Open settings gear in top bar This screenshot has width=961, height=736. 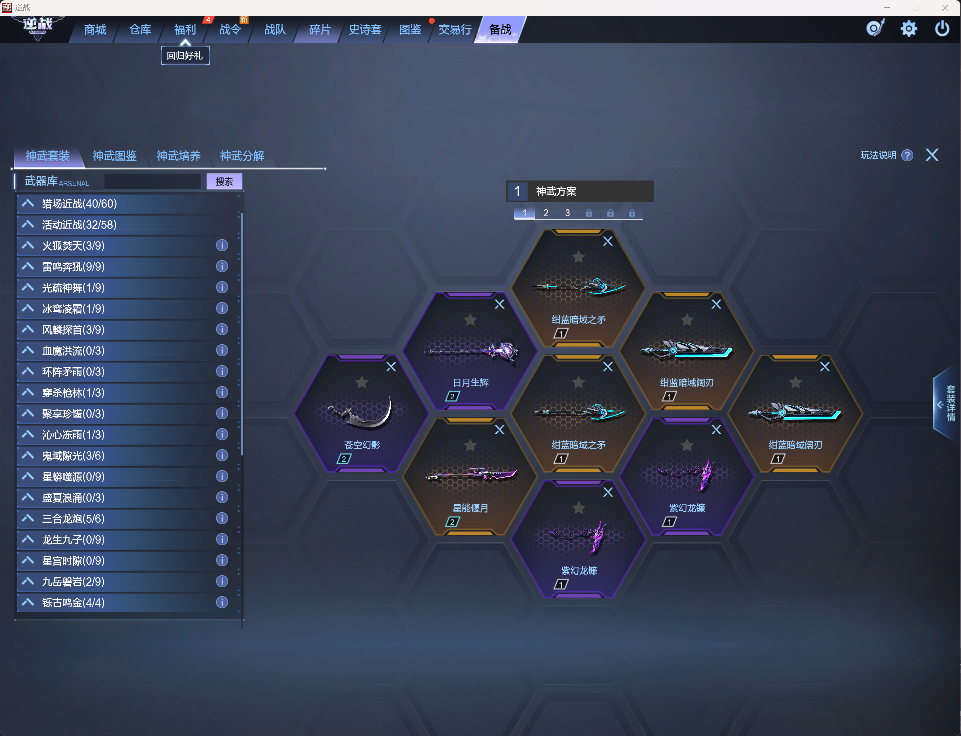pyautogui.click(x=908, y=28)
